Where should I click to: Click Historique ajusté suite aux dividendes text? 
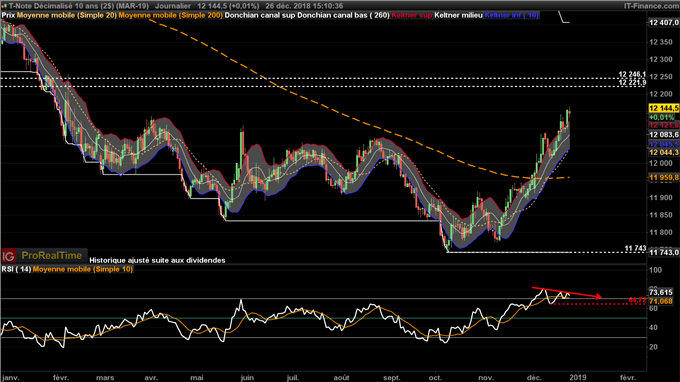click(157, 261)
